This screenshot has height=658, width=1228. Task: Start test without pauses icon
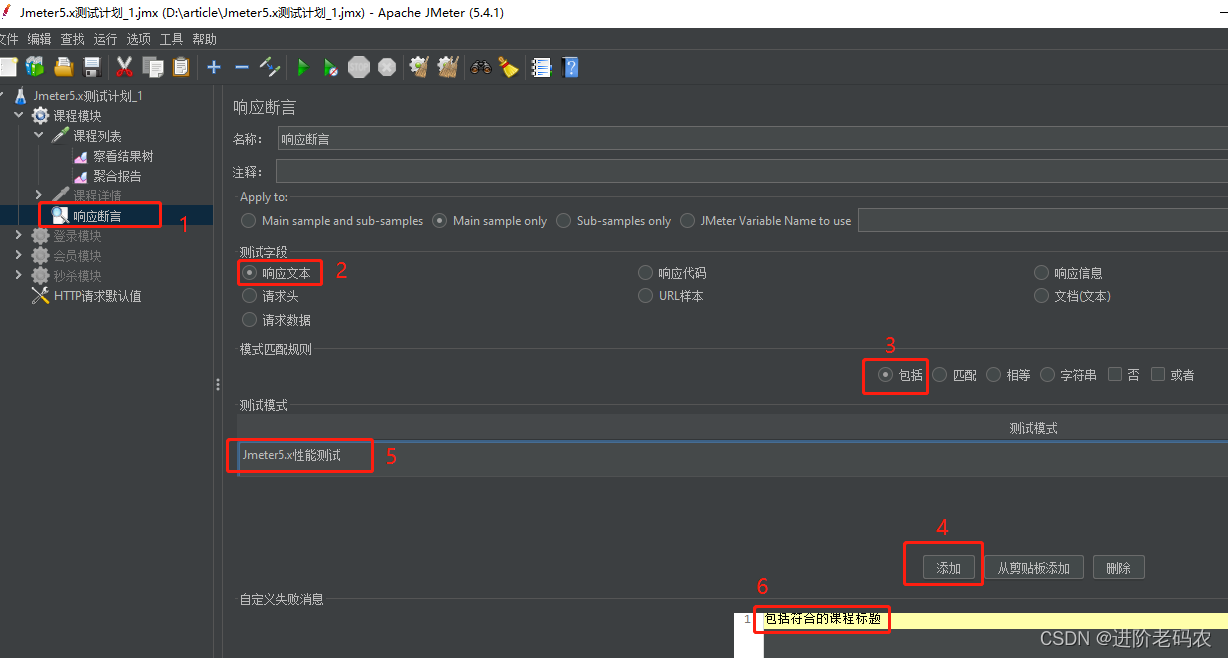coord(331,67)
